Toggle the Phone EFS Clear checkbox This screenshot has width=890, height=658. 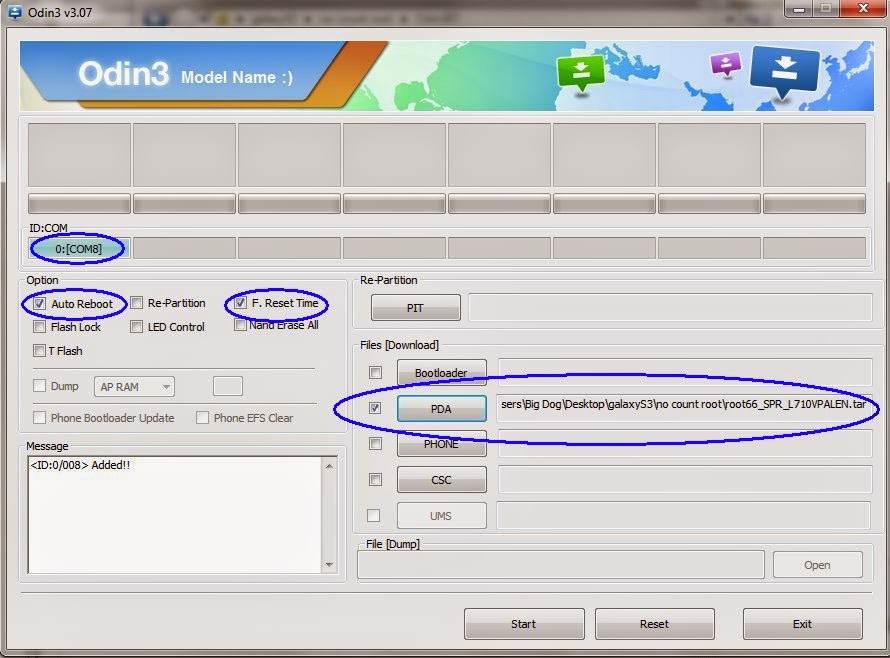202,418
